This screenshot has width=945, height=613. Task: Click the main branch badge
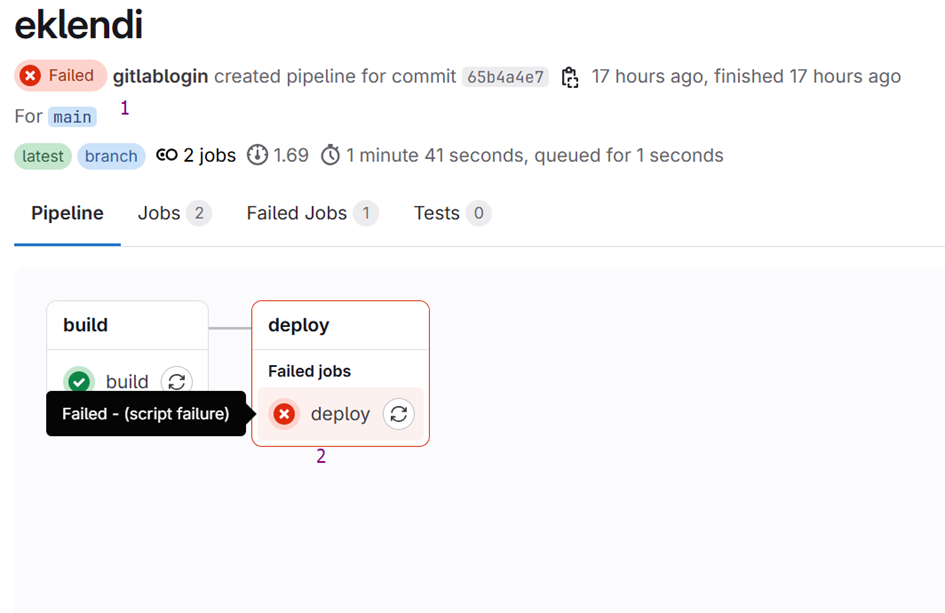pyautogui.click(x=71, y=116)
